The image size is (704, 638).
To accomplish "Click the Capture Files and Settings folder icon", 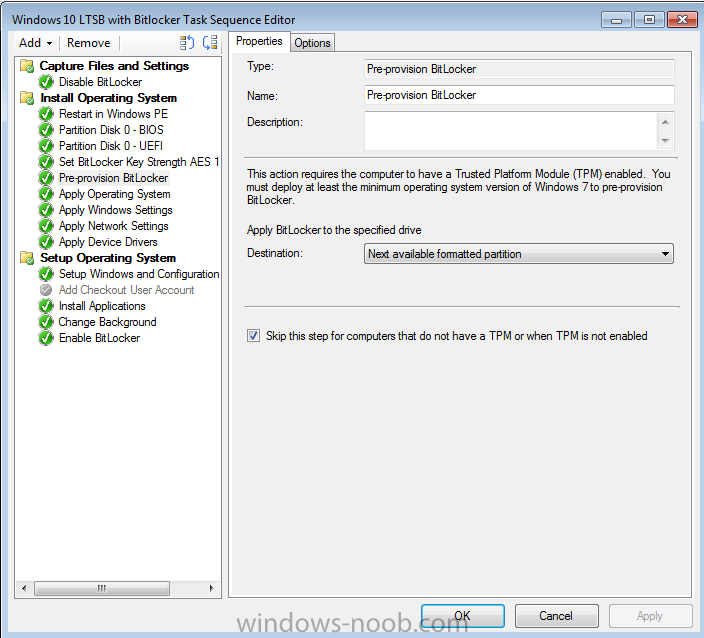I will coord(27,66).
